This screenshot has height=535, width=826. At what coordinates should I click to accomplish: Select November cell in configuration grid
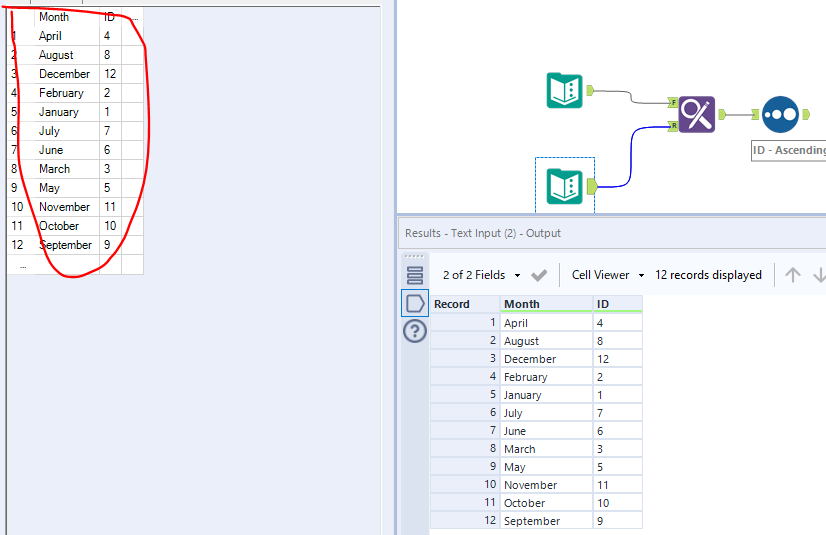67,206
